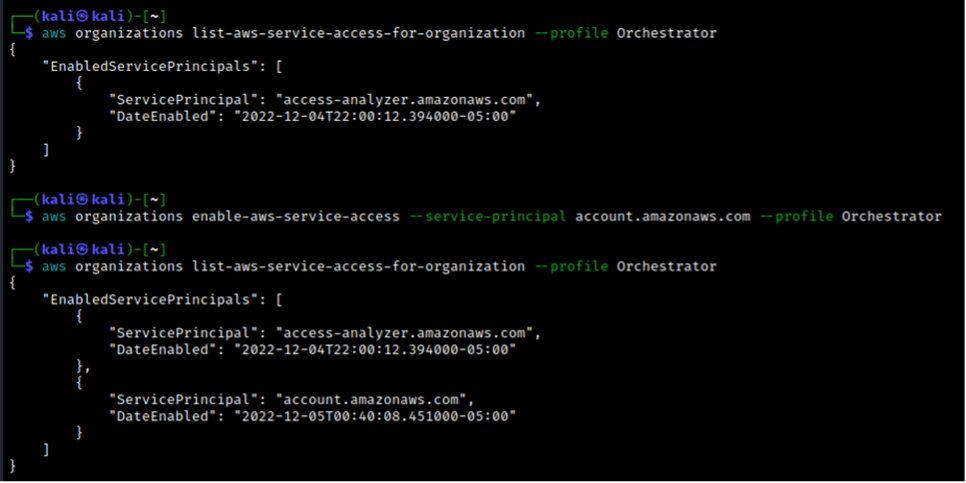The image size is (966, 483).
Task: Click the final closing brace of the last output
Action: 13,465
